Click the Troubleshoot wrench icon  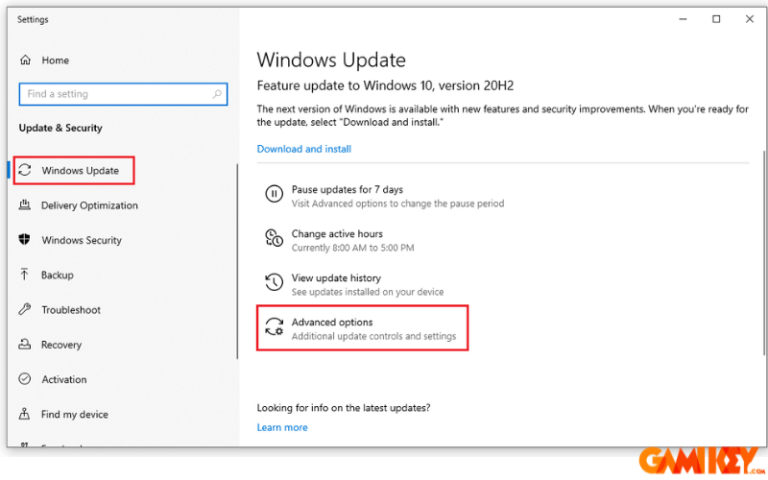tap(24, 309)
